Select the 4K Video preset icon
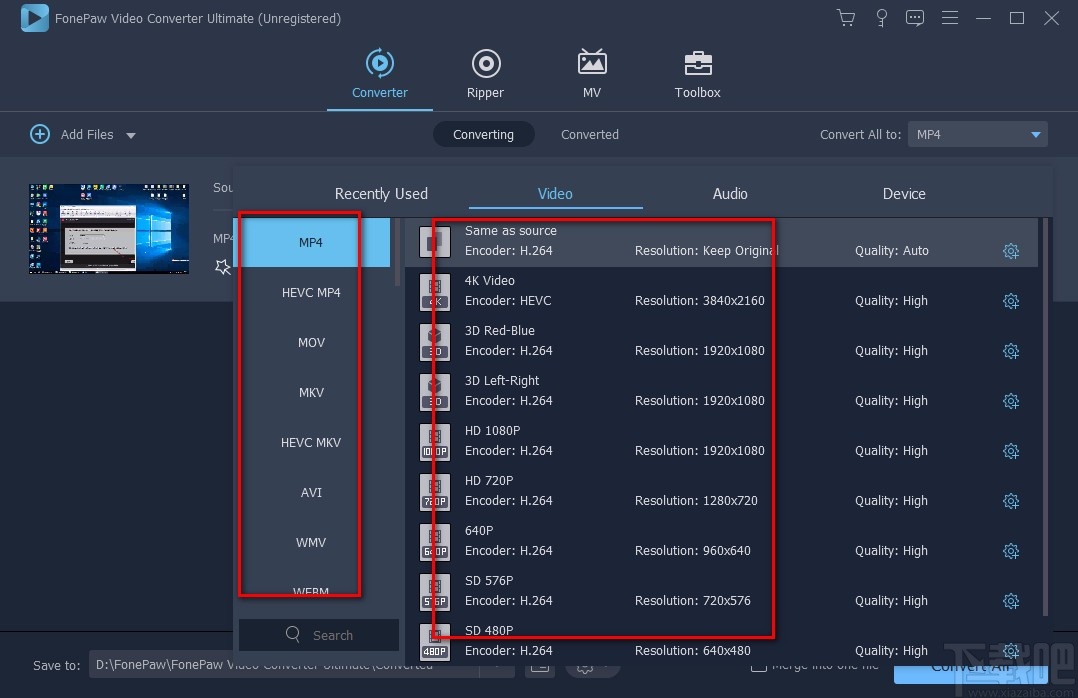Viewport: 1078px width, 698px height. click(434, 292)
